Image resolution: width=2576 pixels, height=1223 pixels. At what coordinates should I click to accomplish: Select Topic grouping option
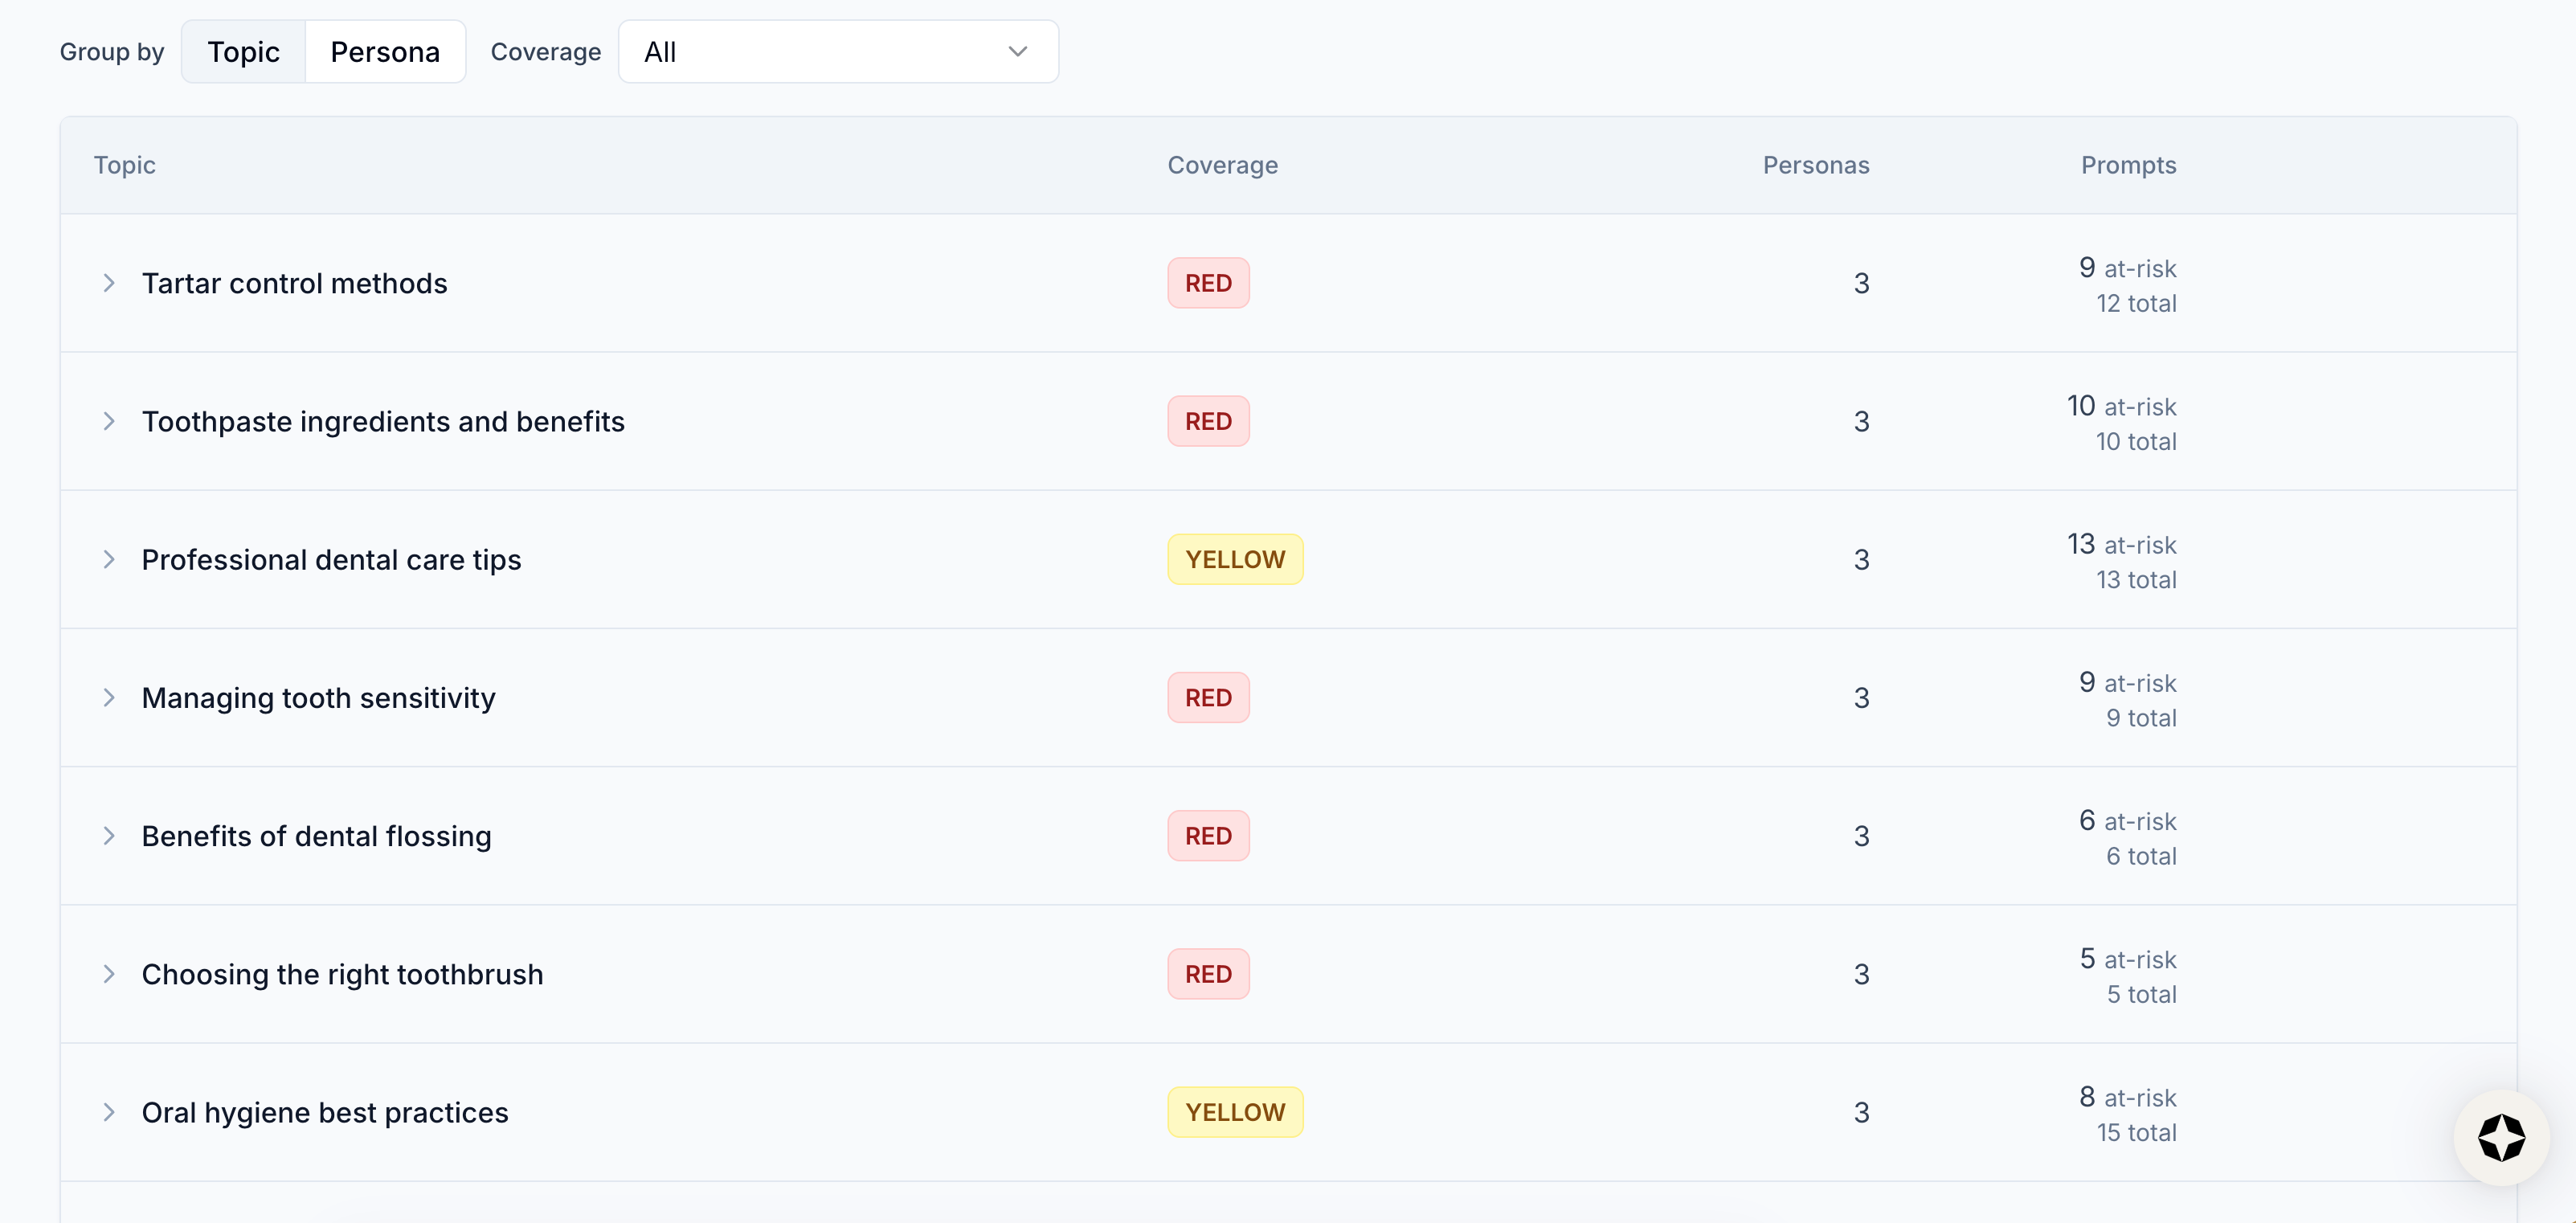[243, 52]
